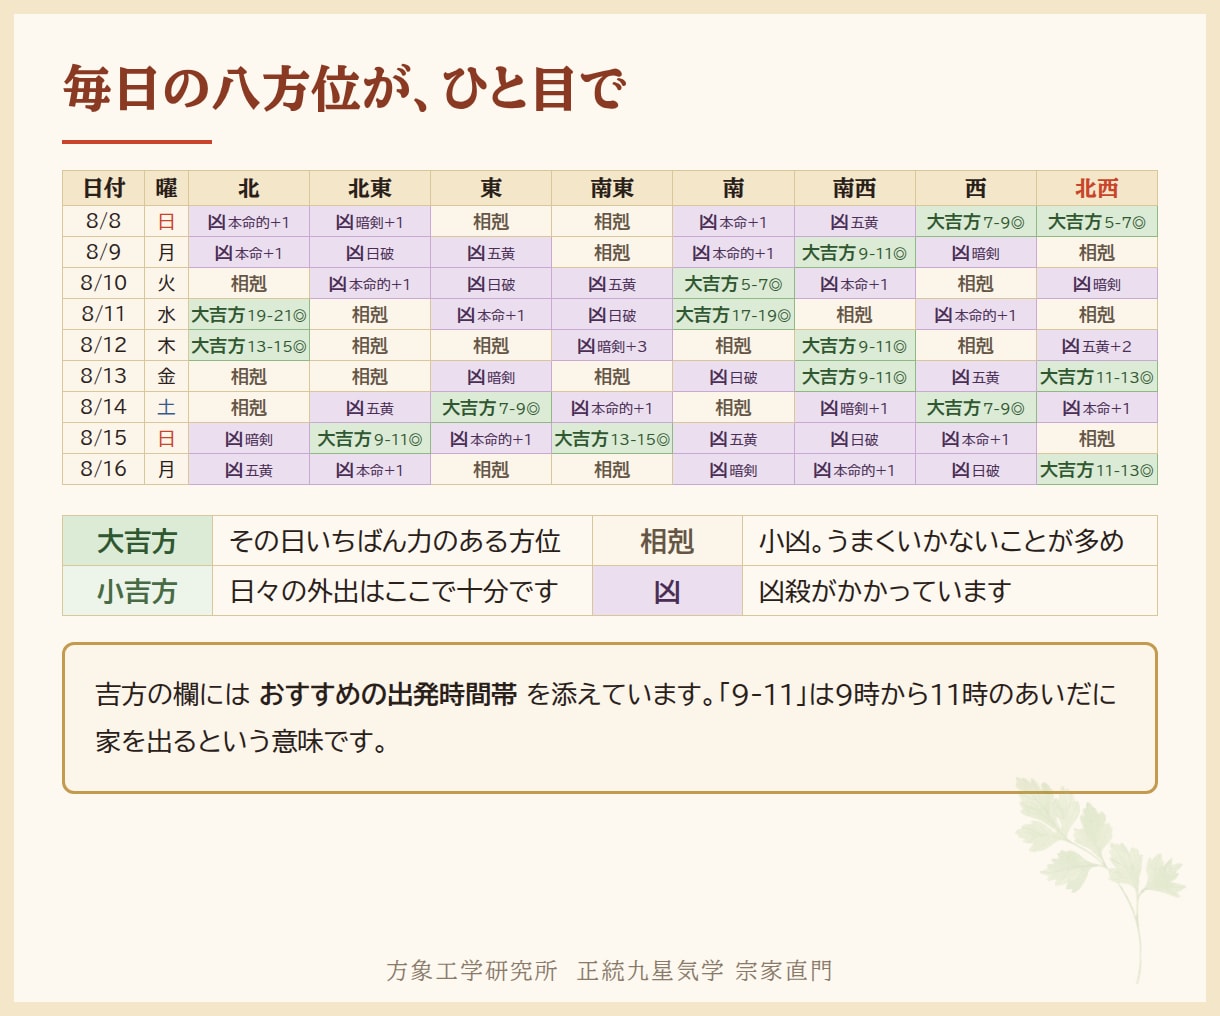Viewport: 1220px width, 1016px height.
Task: Click the red 北西 column header
Action: (1097, 188)
